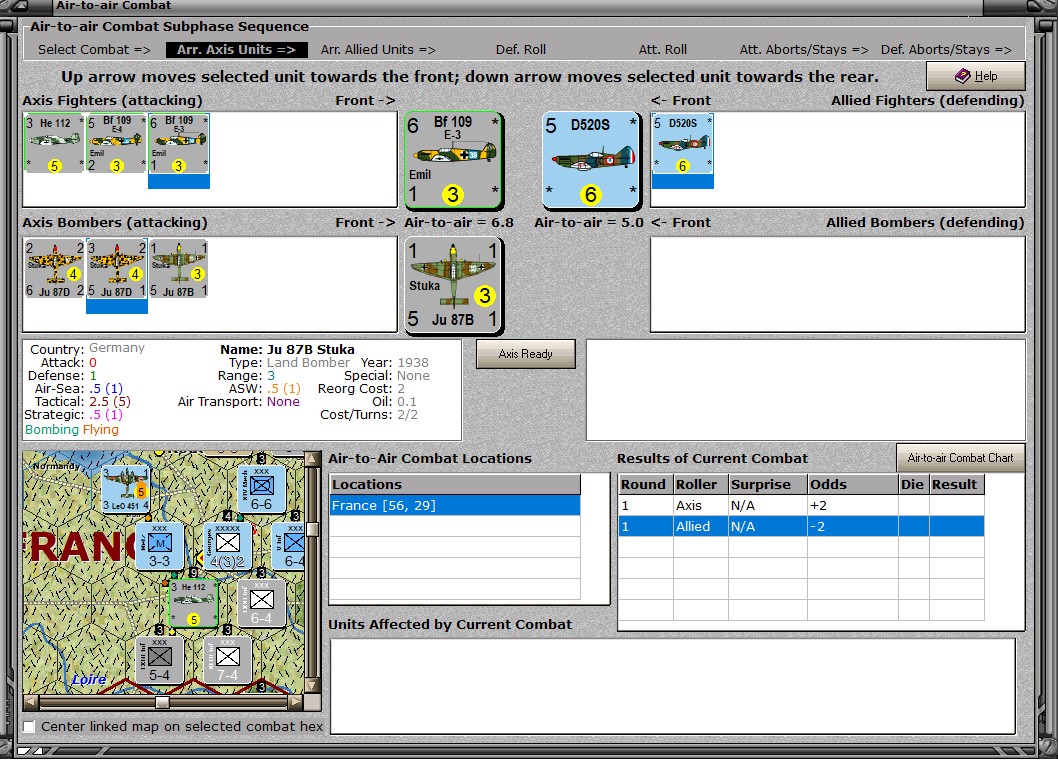Image resolution: width=1058 pixels, height=760 pixels.
Task: Click the gray 6-4 infantry corps on map
Action: (261, 603)
